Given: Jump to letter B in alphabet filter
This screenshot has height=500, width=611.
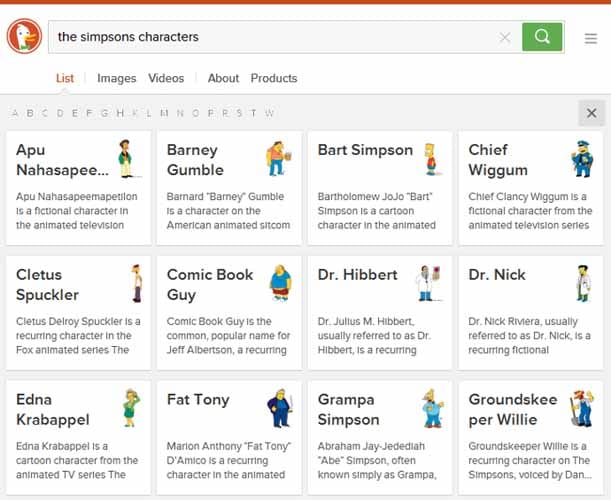Looking at the screenshot, I should click(x=30, y=113).
